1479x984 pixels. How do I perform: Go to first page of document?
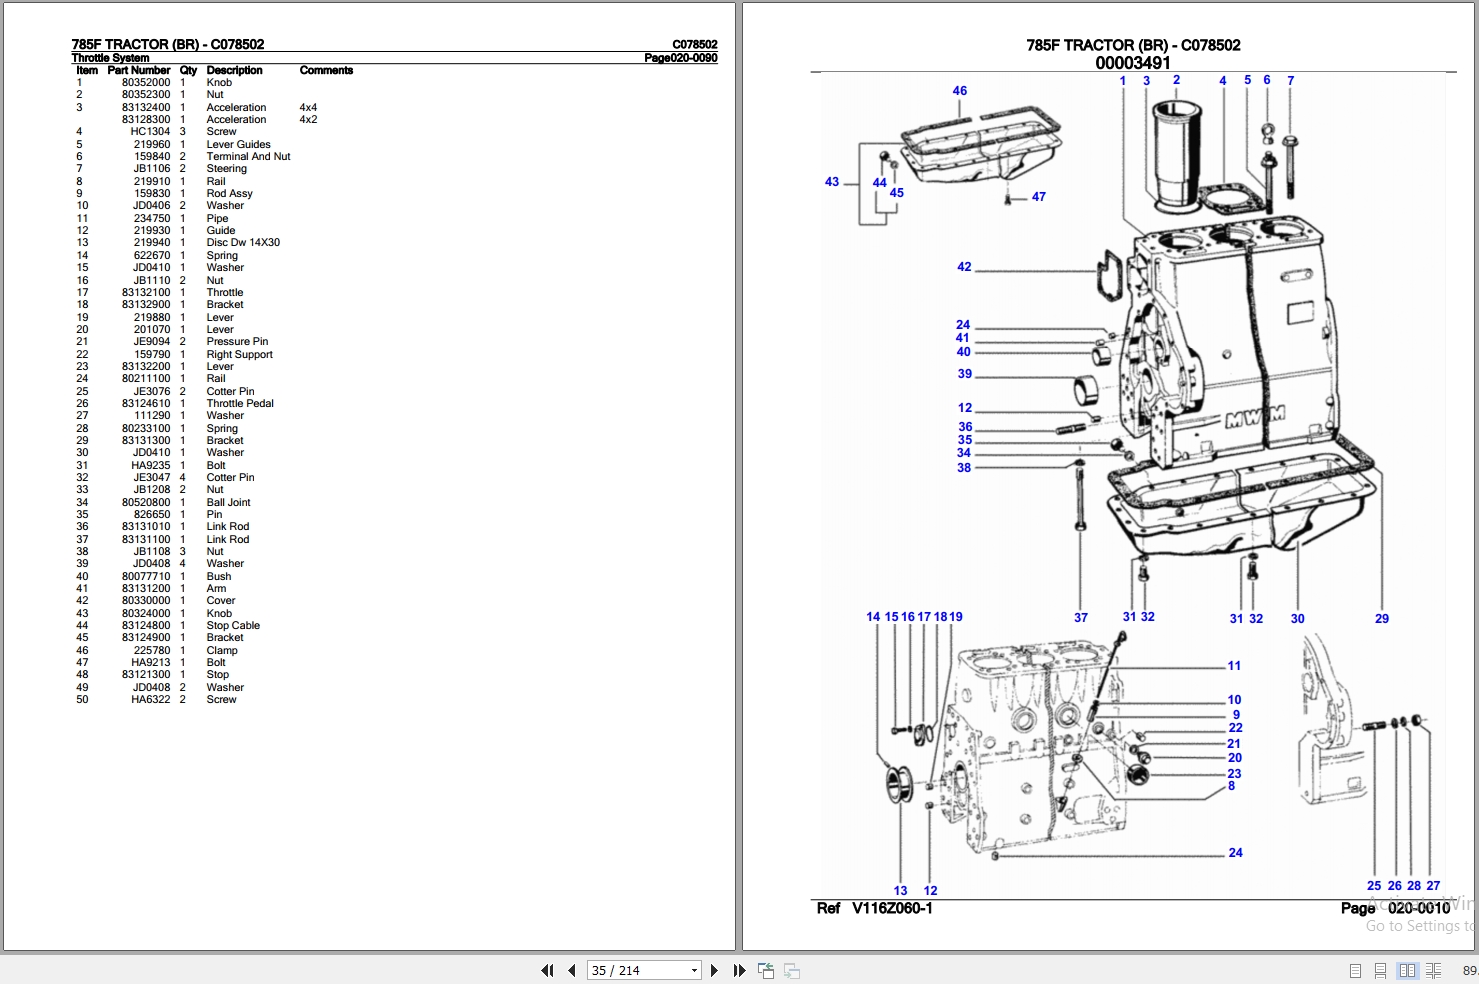point(547,970)
